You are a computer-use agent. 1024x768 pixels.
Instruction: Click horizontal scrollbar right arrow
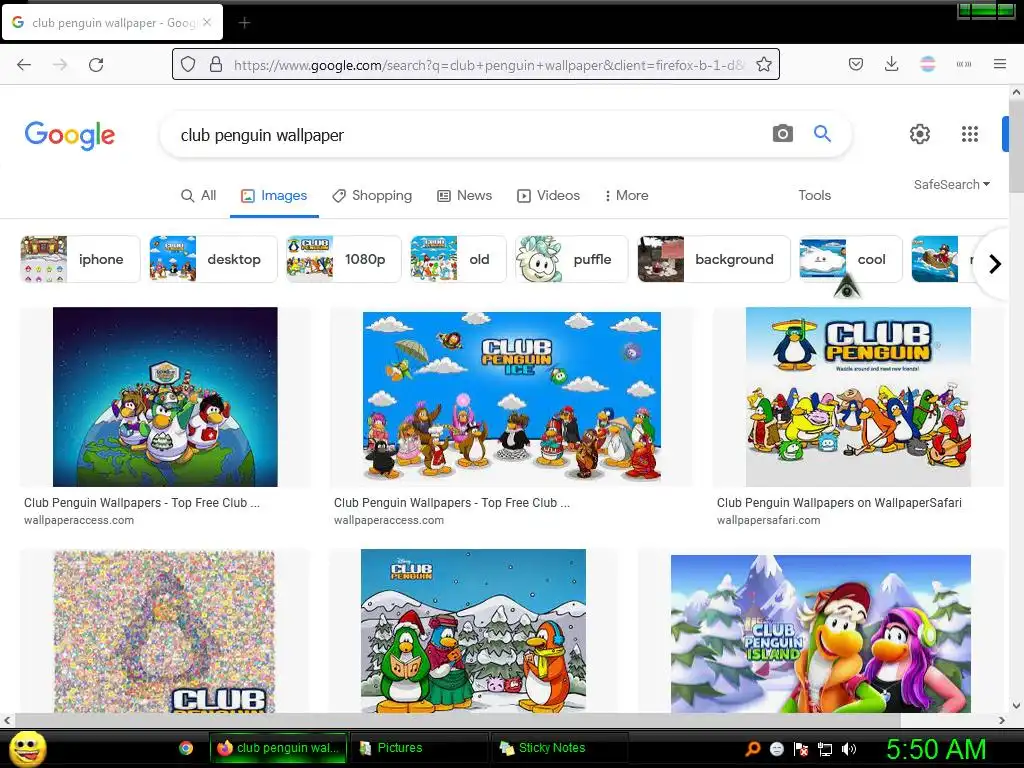pos(1002,720)
